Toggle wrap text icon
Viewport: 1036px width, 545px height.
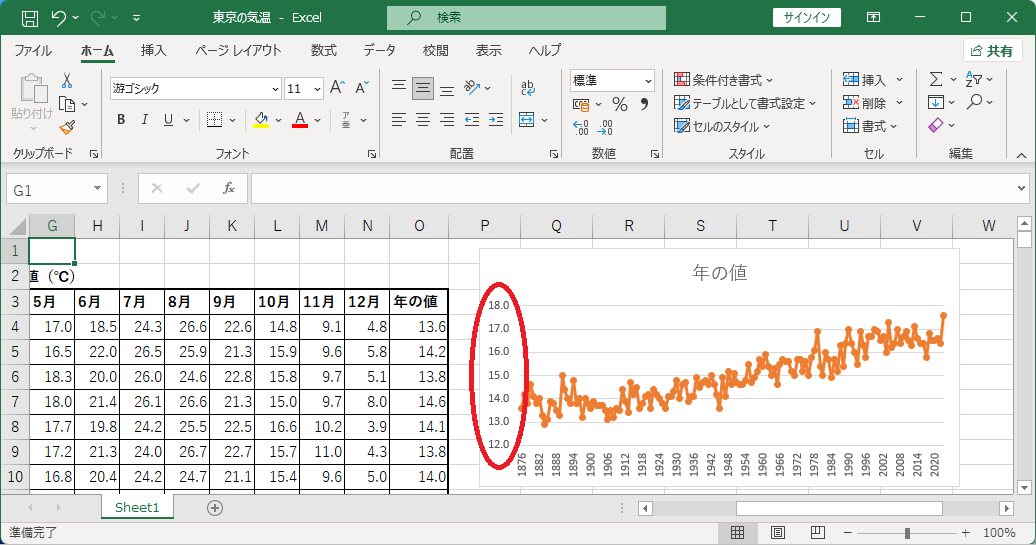(x=528, y=88)
